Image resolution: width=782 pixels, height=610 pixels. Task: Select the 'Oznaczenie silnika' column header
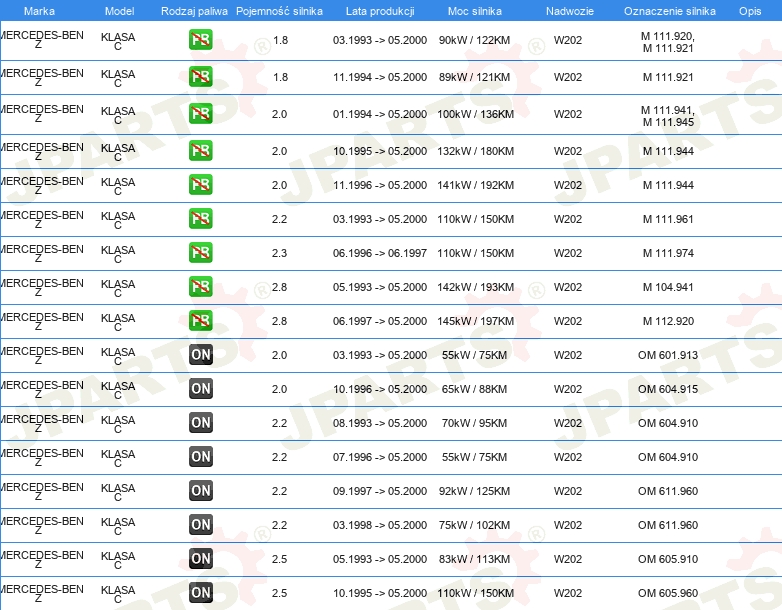click(x=669, y=11)
